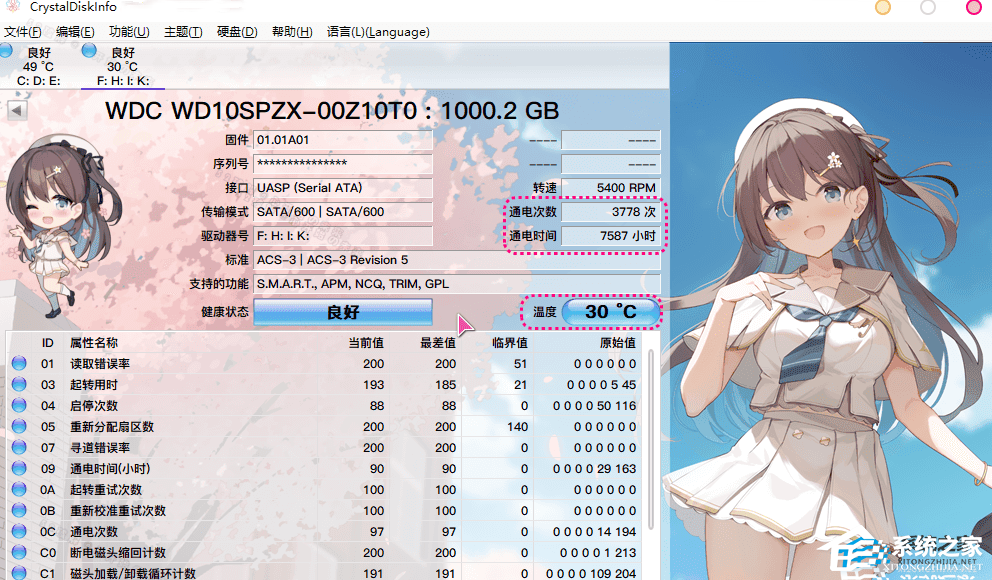Click the 良好 health status button

click(x=342, y=312)
